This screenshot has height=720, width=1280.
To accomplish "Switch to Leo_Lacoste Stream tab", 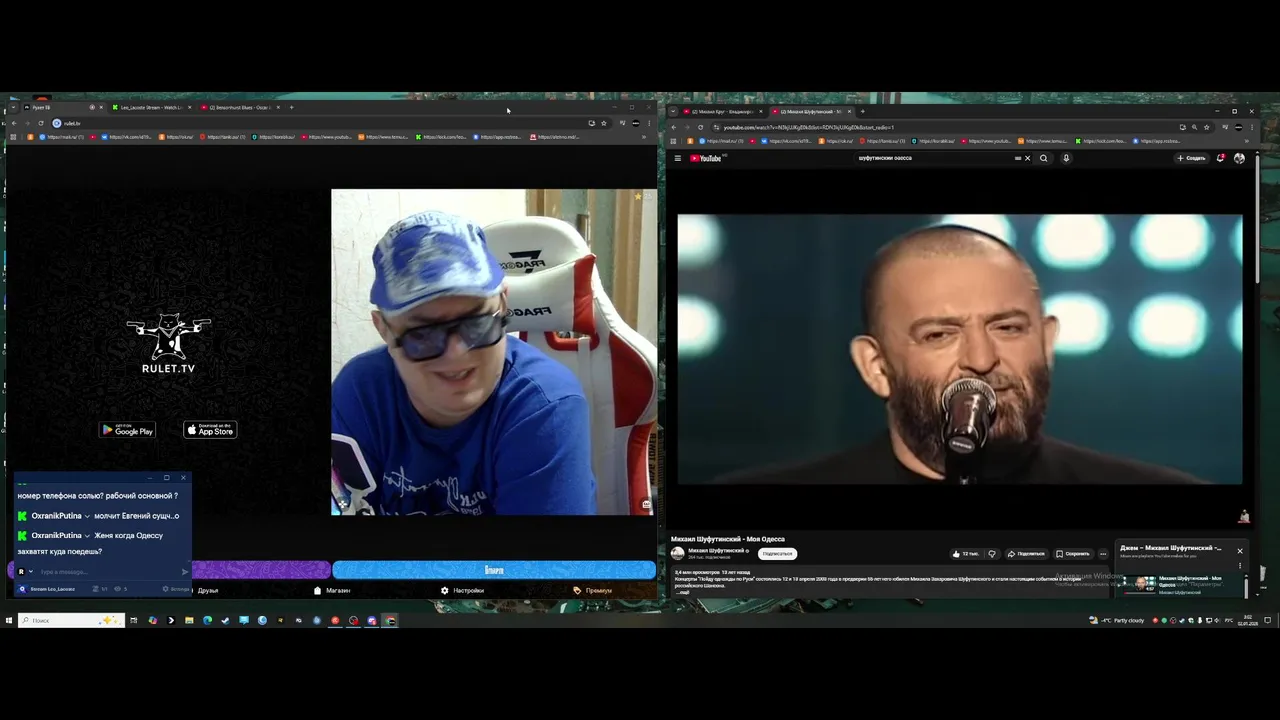I will click(x=151, y=107).
